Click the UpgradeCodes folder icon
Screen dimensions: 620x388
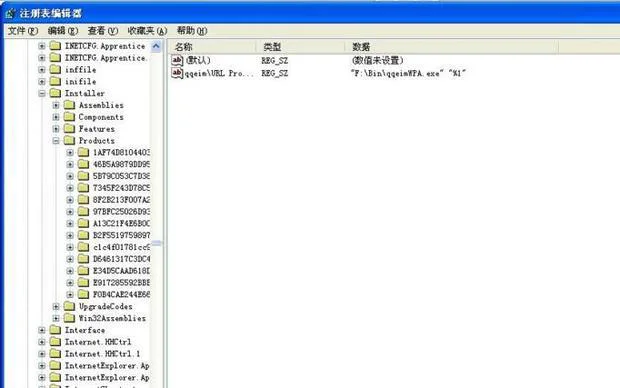pyautogui.click(x=69, y=306)
